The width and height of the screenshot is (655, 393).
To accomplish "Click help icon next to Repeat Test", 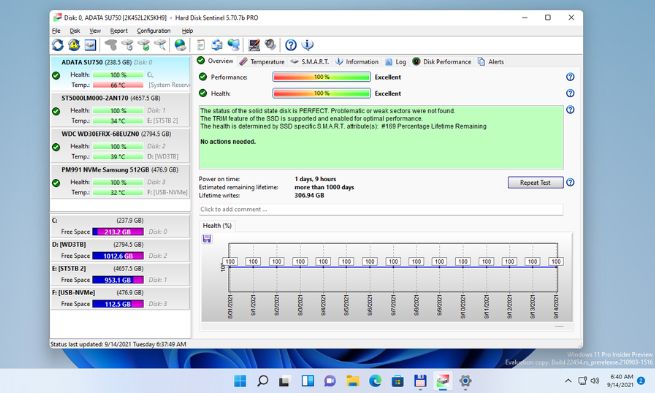I will click(x=570, y=183).
